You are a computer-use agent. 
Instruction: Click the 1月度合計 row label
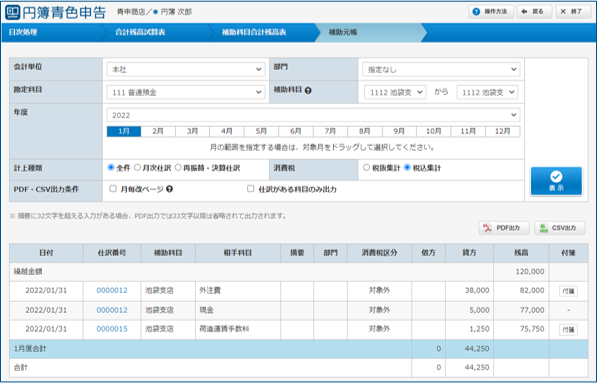pos(30,349)
